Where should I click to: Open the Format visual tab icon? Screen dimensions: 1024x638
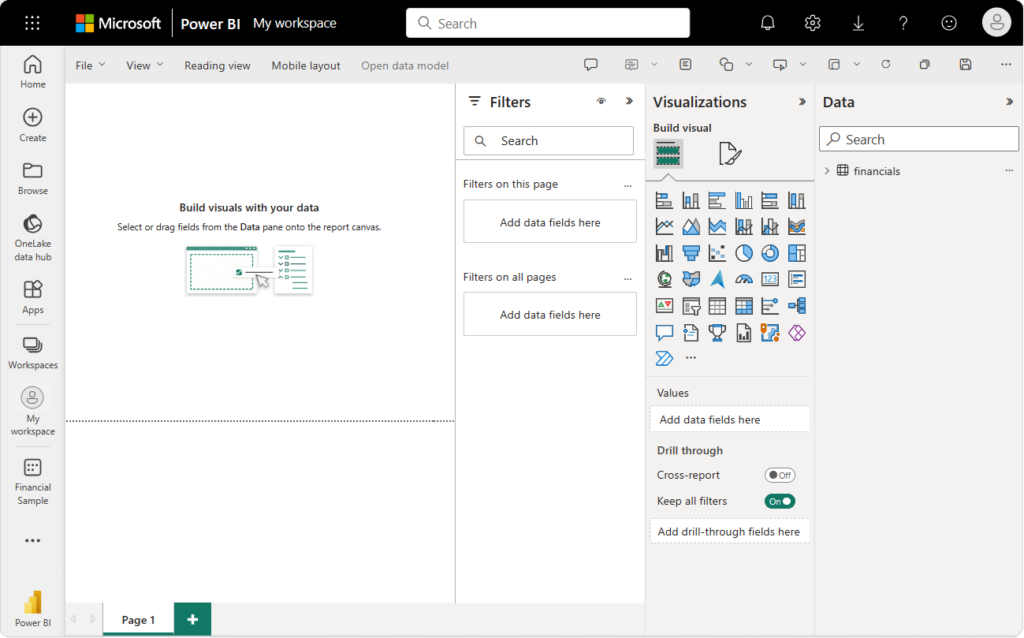click(729, 154)
